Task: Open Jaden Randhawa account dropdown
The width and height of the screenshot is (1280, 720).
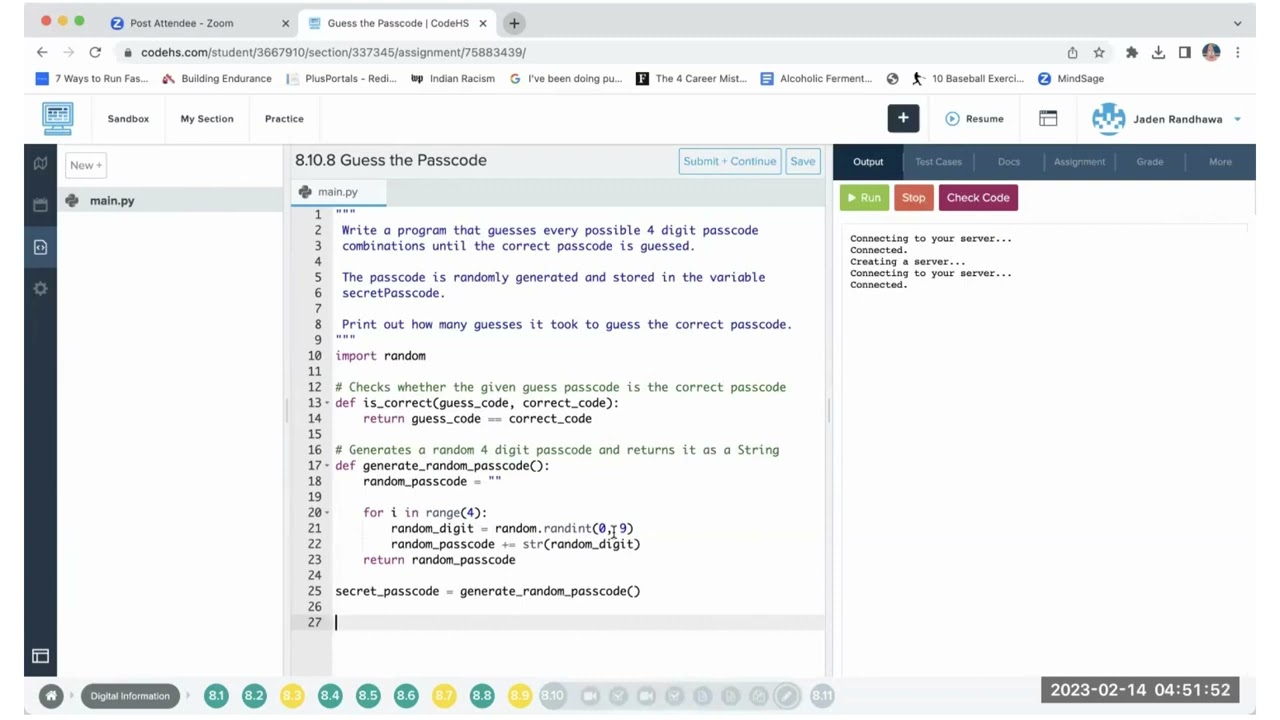Action: point(1166,119)
